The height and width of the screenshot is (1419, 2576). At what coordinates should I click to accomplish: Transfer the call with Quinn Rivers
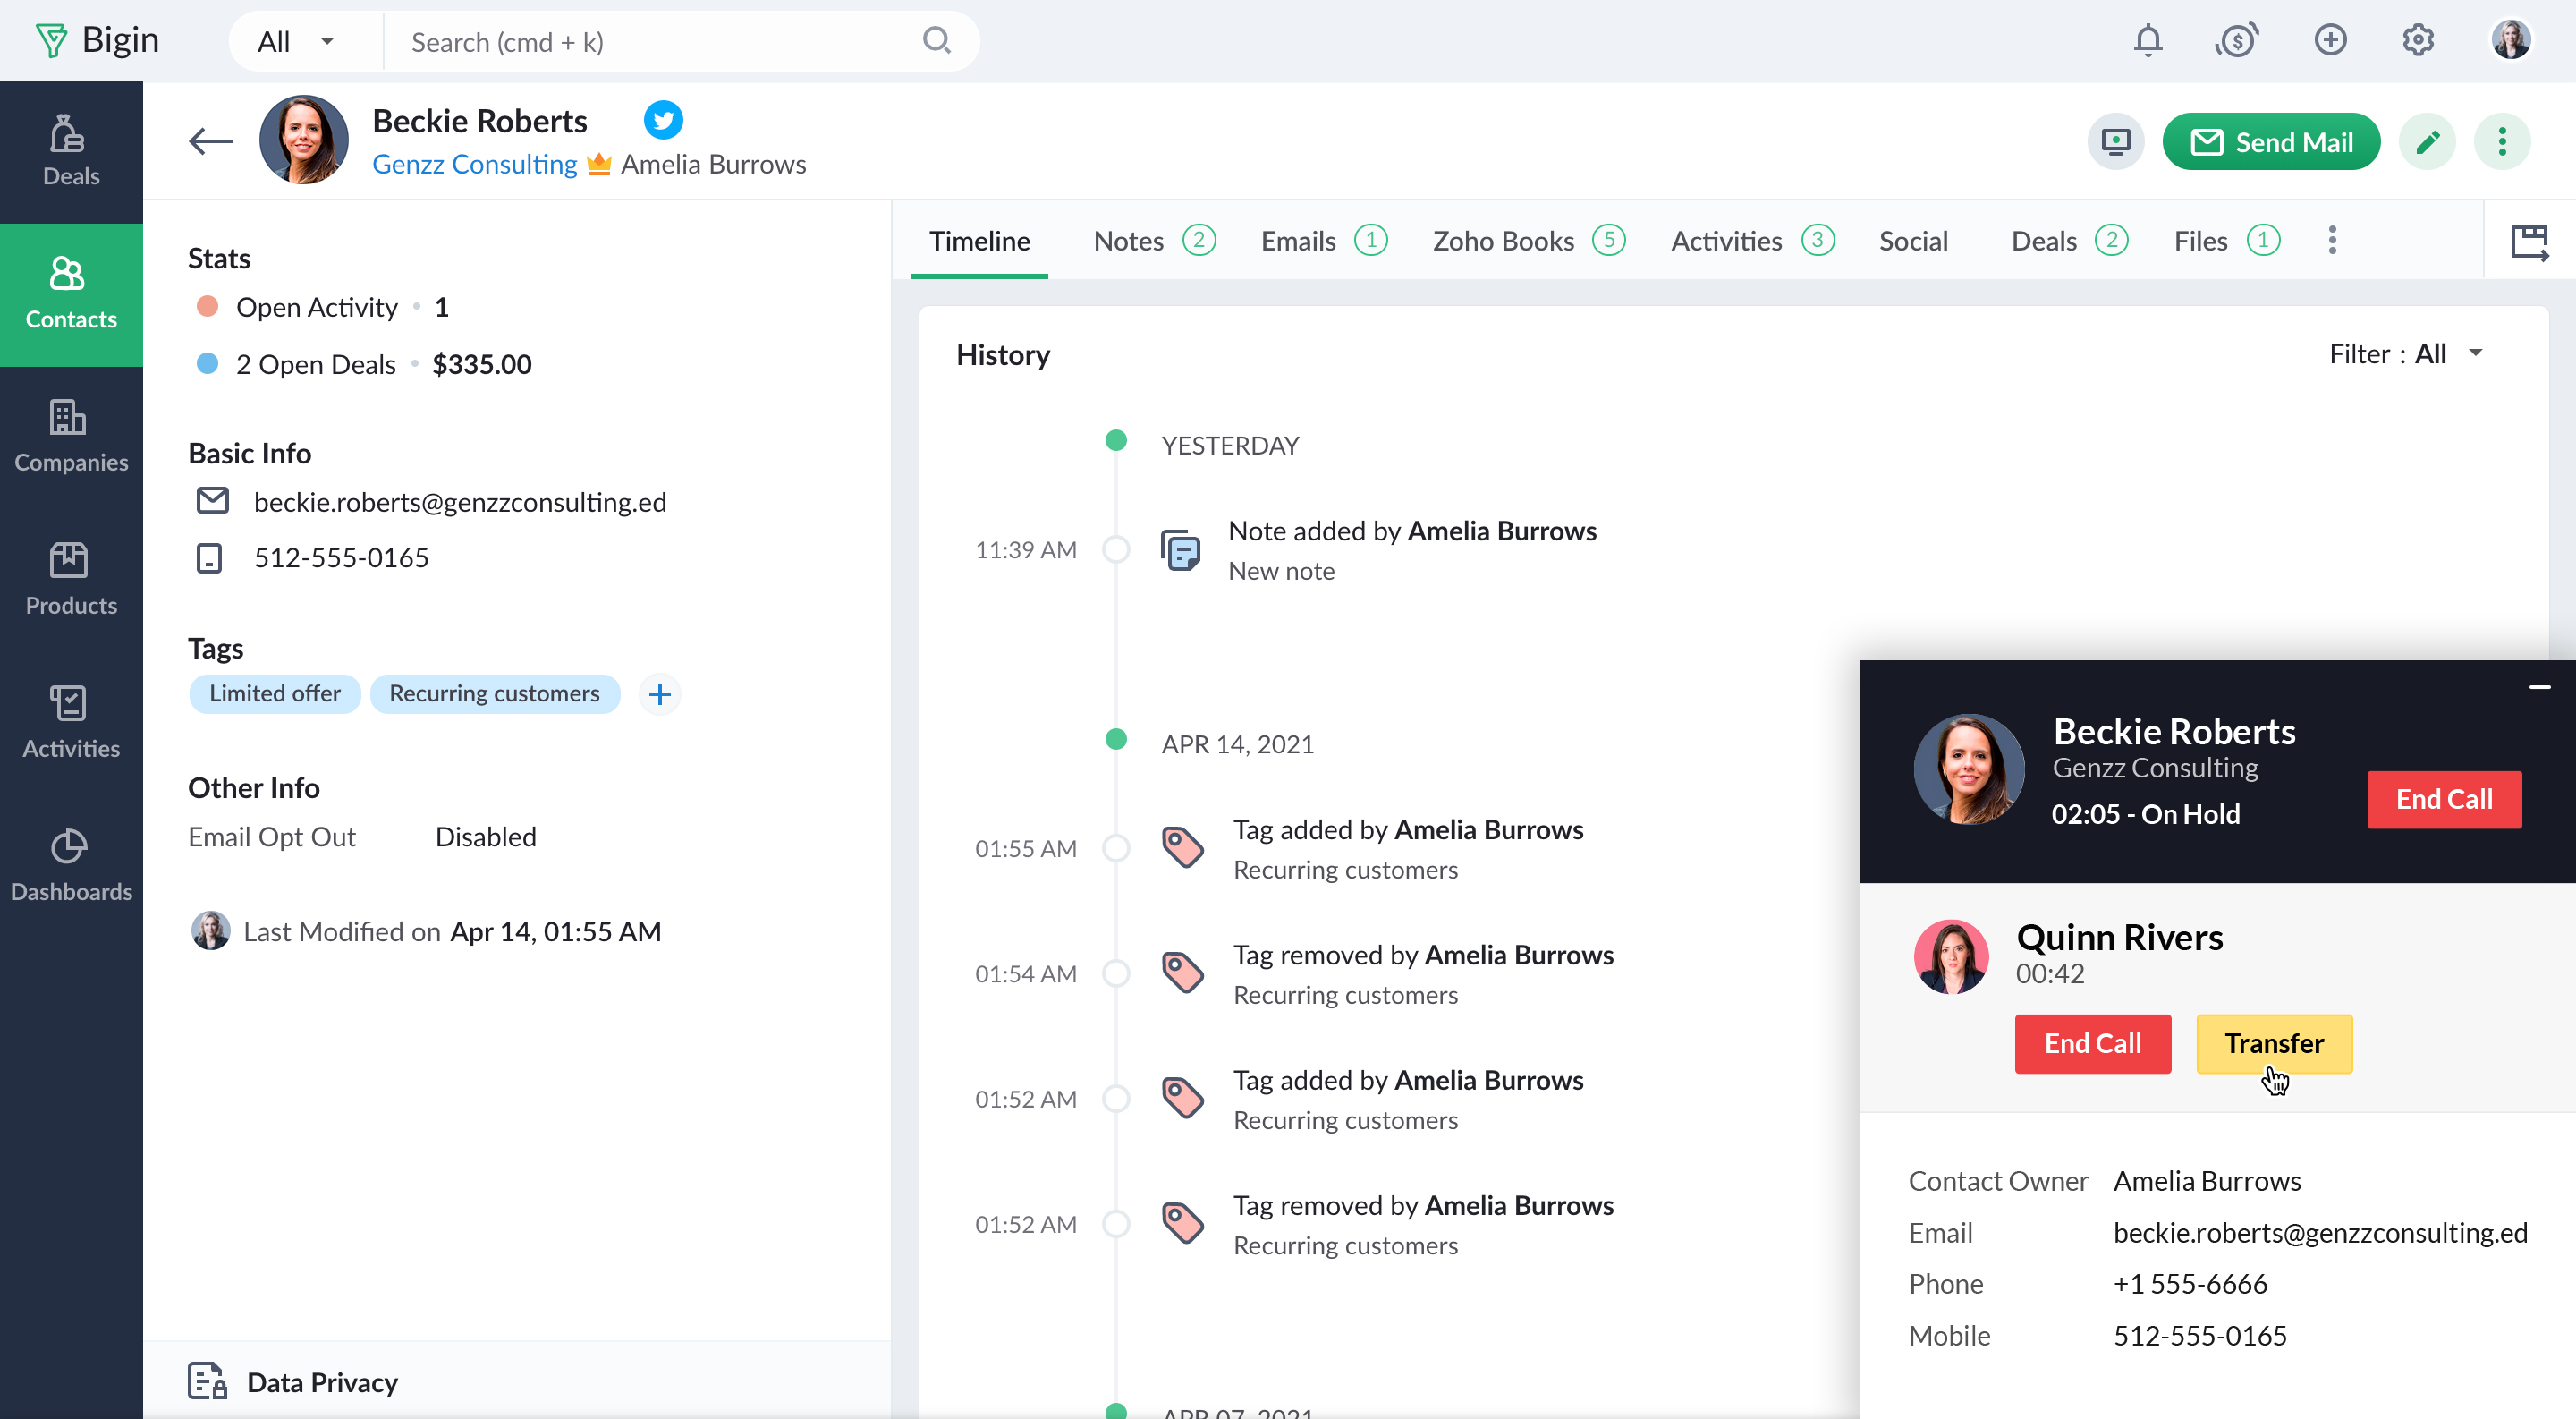[2273, 1044]
